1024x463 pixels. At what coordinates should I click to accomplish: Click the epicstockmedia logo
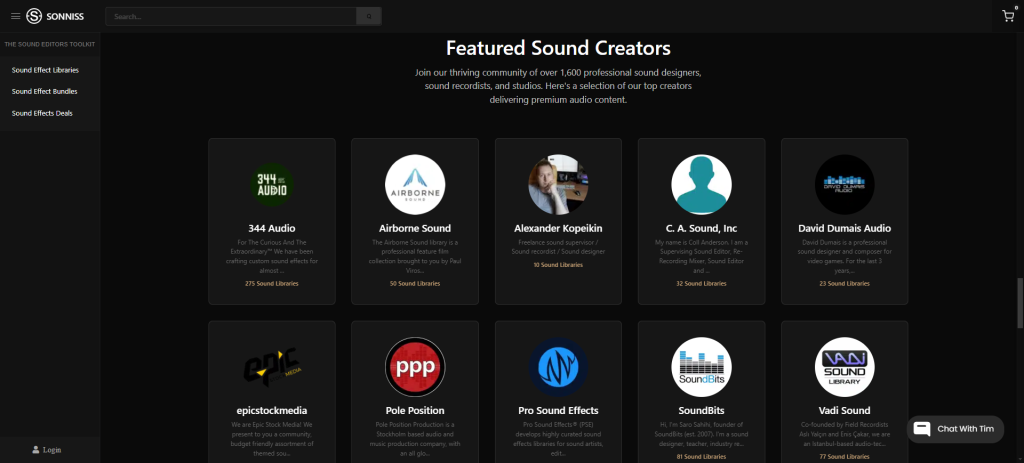[x=272, y=367]
